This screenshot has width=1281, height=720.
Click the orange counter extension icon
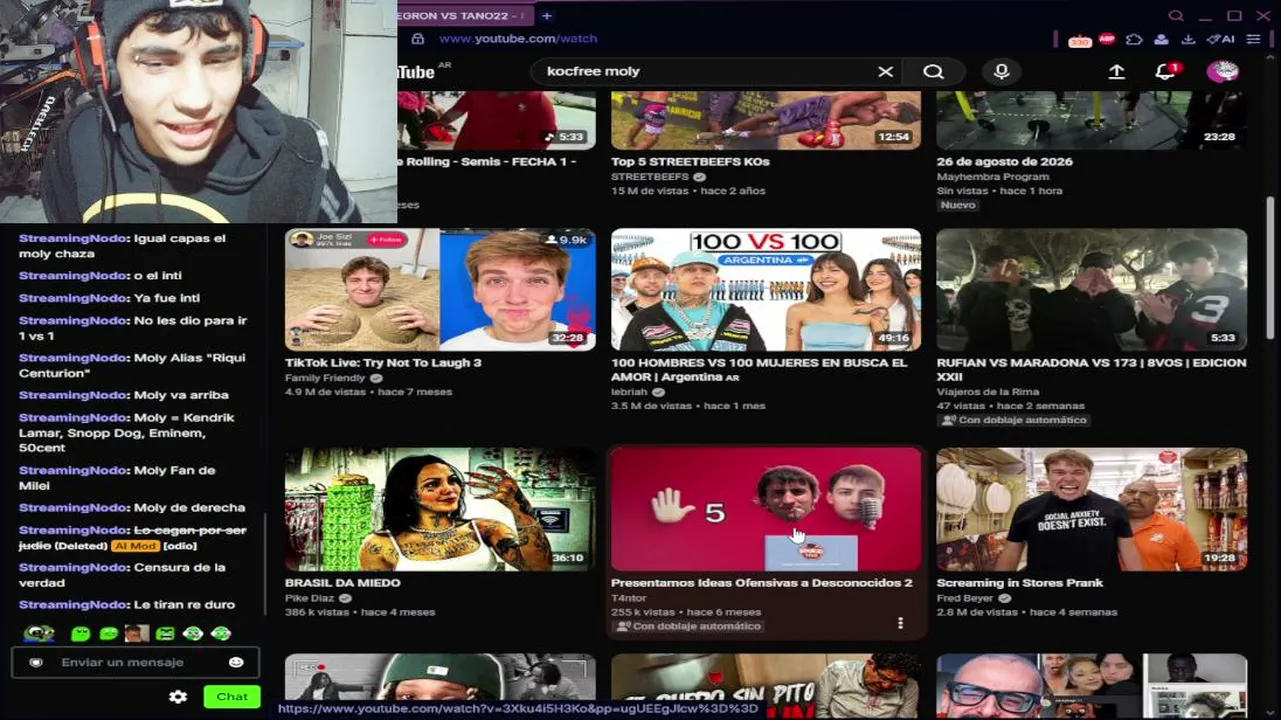1079,40
